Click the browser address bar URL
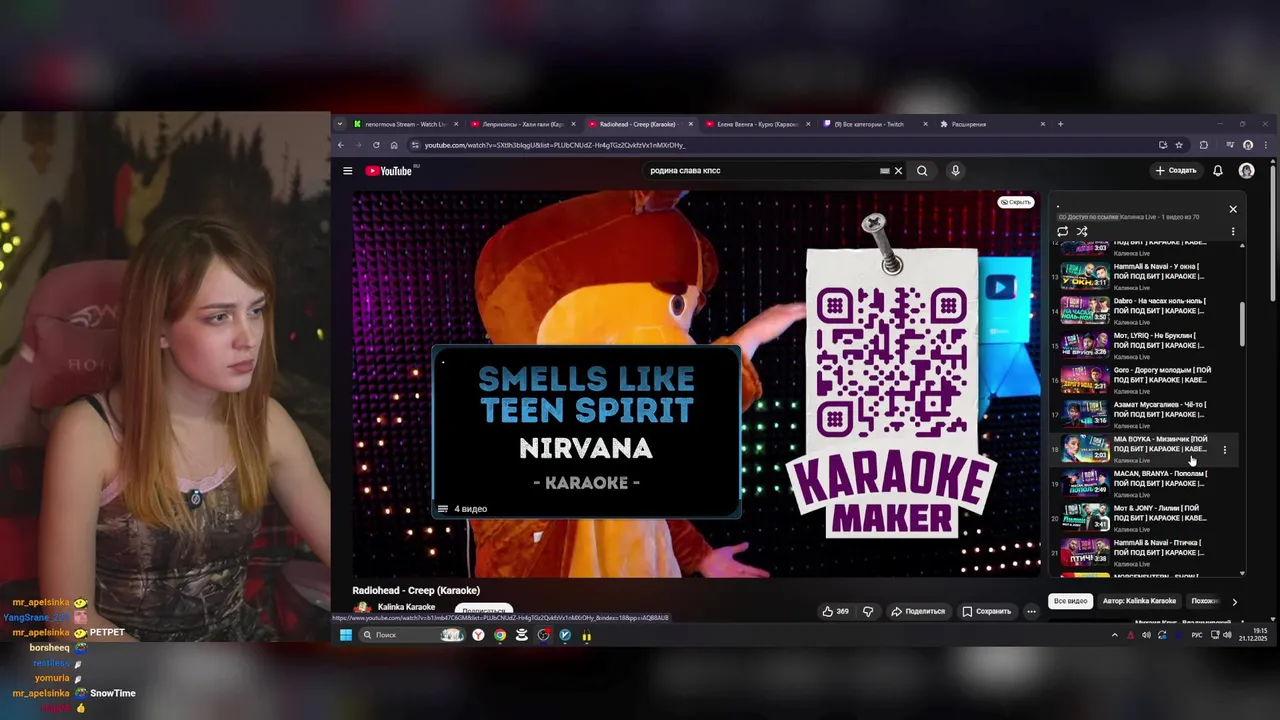The height and width of the screenshot is (720, 1280). pos(555,145)
